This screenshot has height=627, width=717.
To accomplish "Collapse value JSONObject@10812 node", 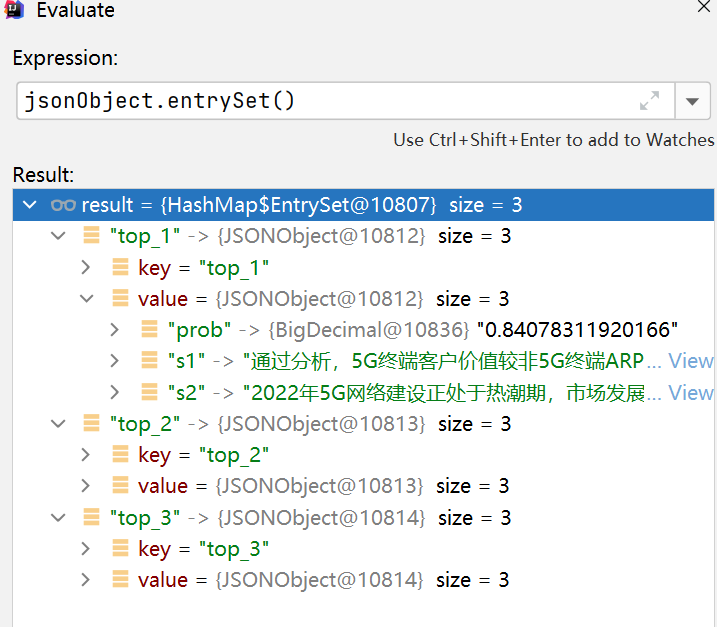I will click(86, 299).
